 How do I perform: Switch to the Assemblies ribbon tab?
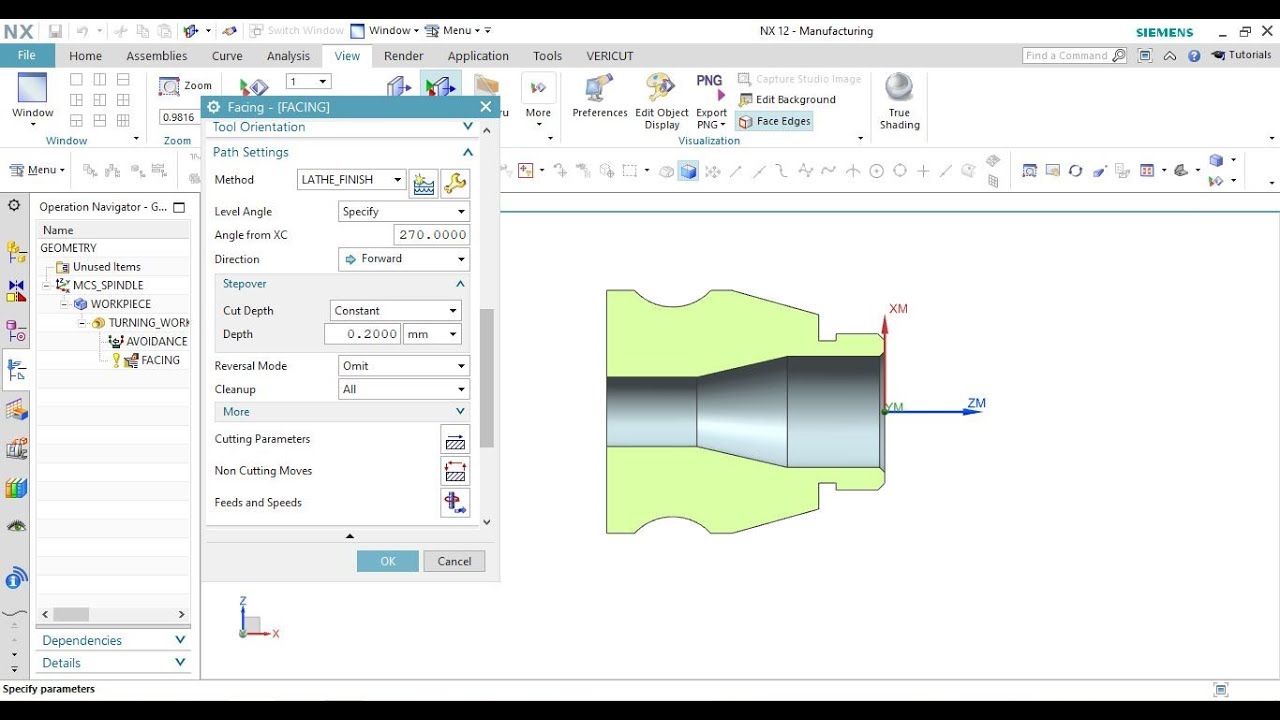point(157,56)
